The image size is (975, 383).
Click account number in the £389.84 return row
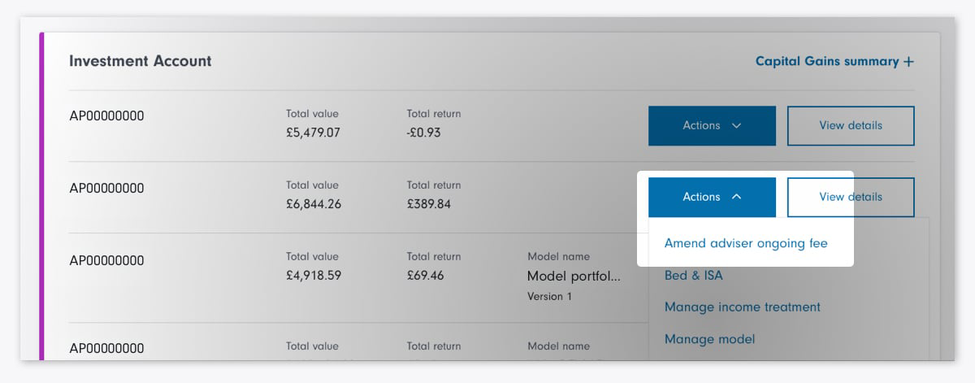pos(106,188)
